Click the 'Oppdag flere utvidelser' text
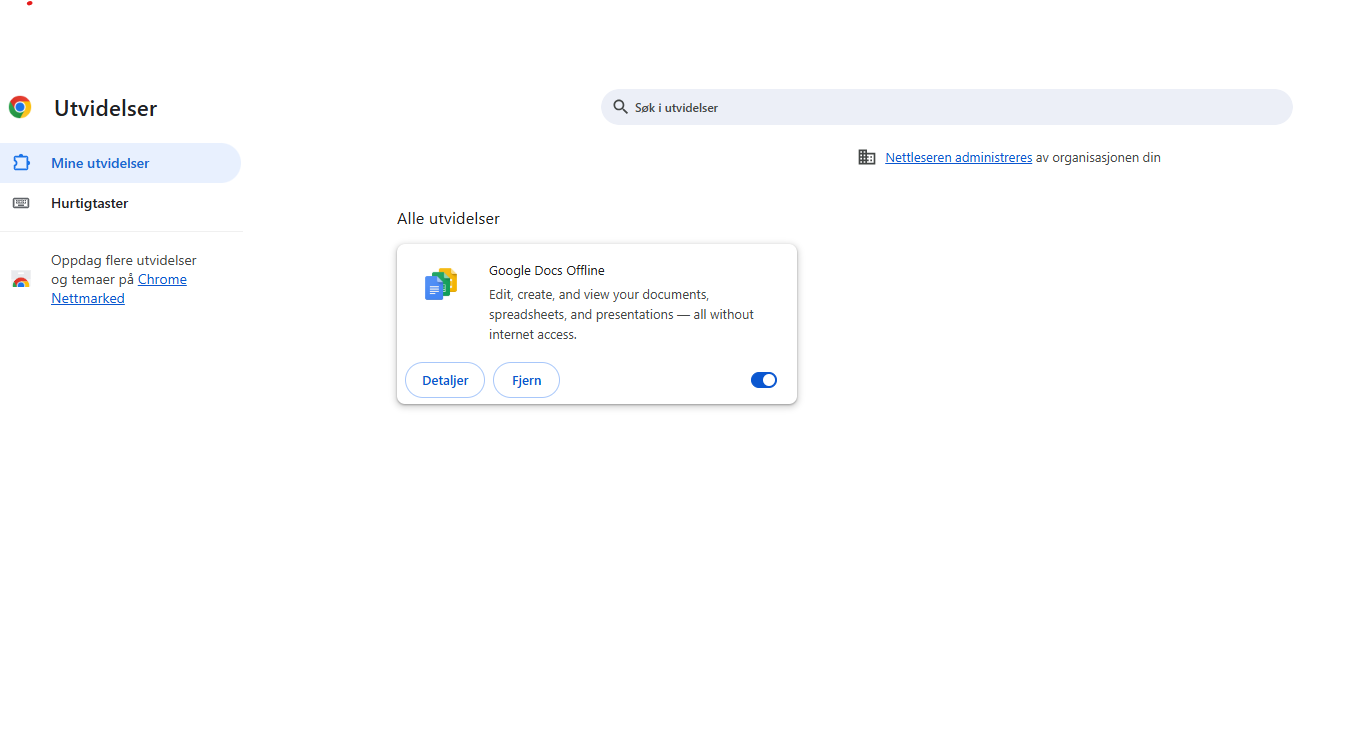The width and height of the screenshot is (1363, 749). point(124,260)
